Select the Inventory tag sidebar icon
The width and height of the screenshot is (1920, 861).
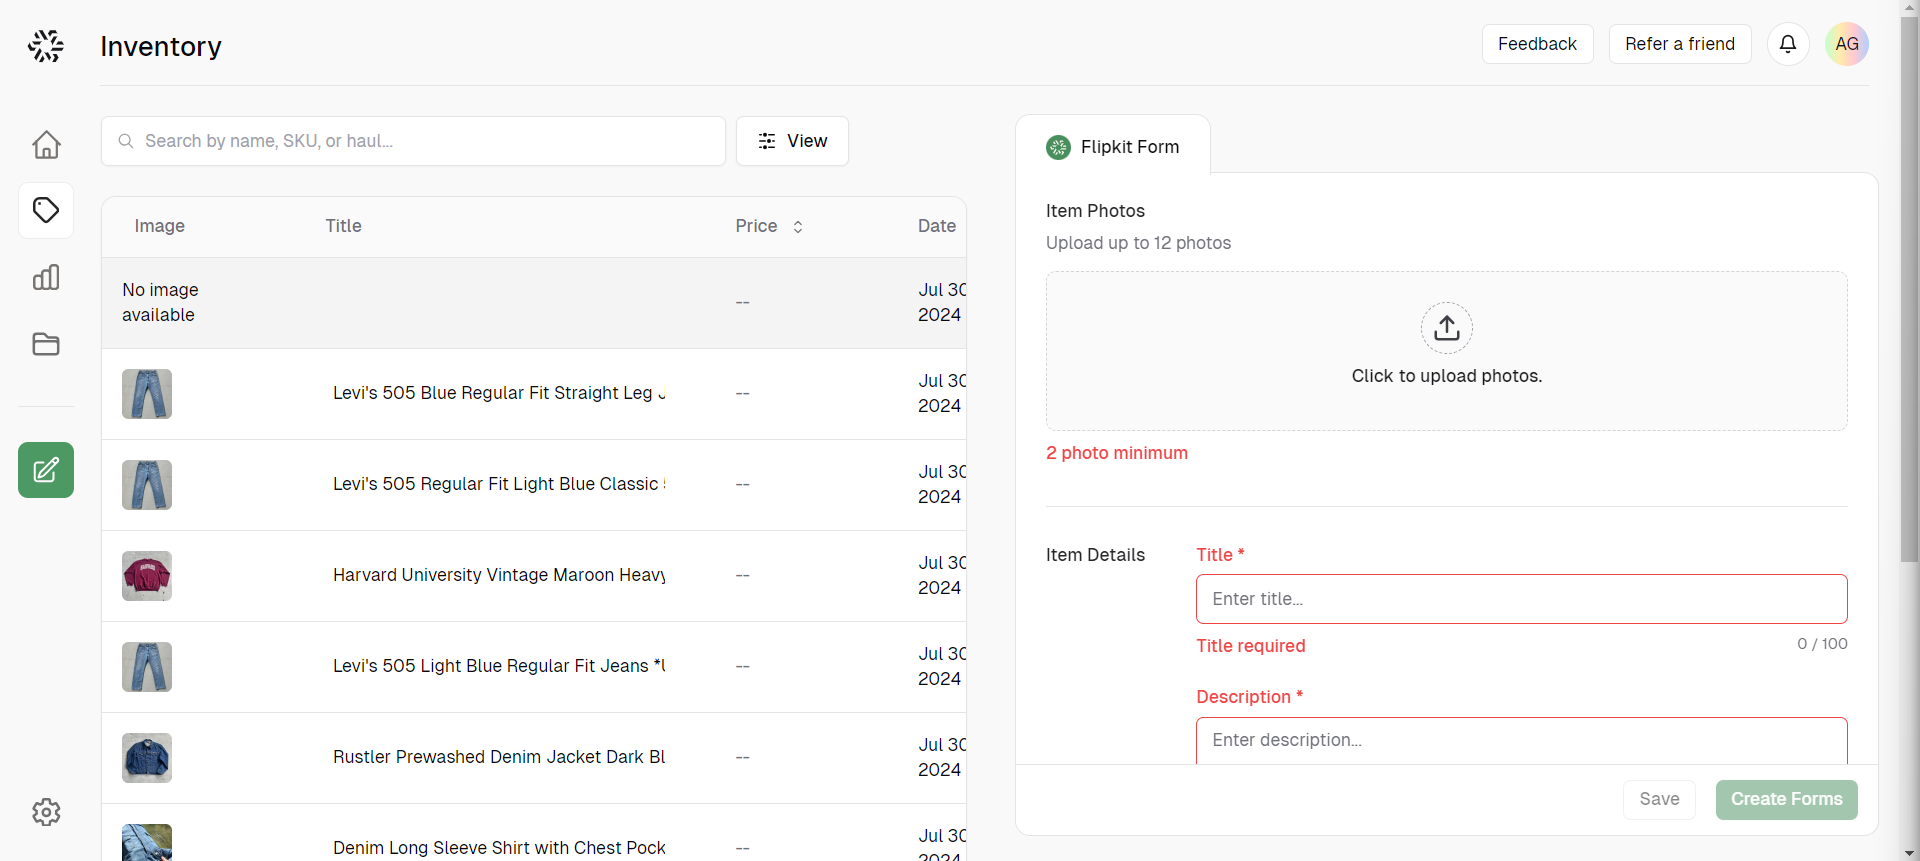46,210
